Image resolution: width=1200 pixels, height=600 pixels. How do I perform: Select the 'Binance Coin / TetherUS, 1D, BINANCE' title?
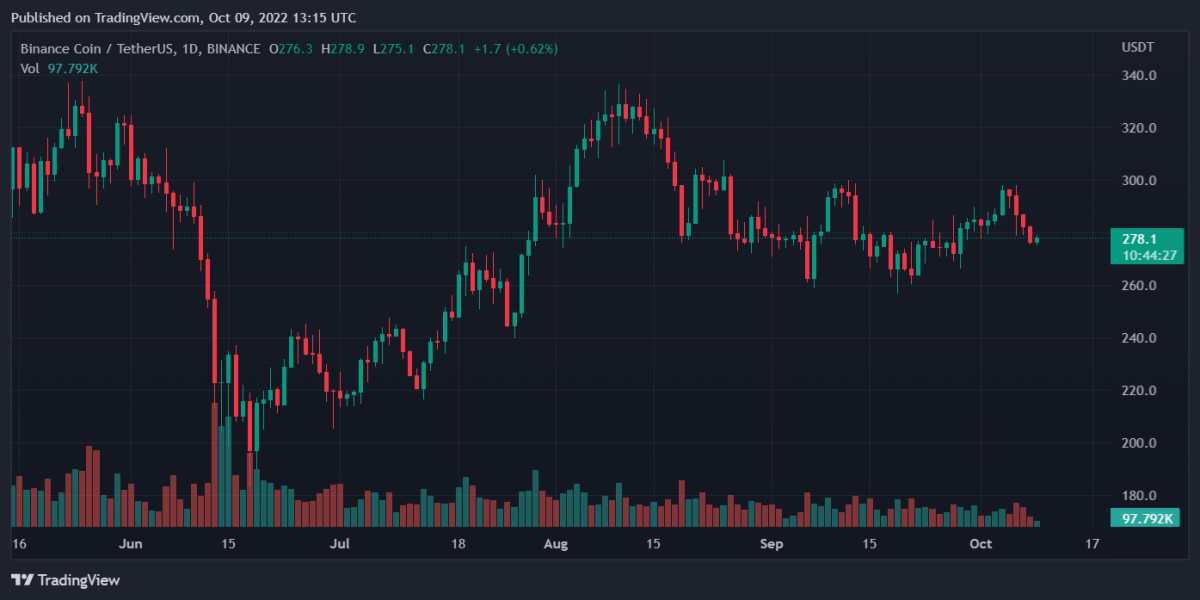coord(138,48)
